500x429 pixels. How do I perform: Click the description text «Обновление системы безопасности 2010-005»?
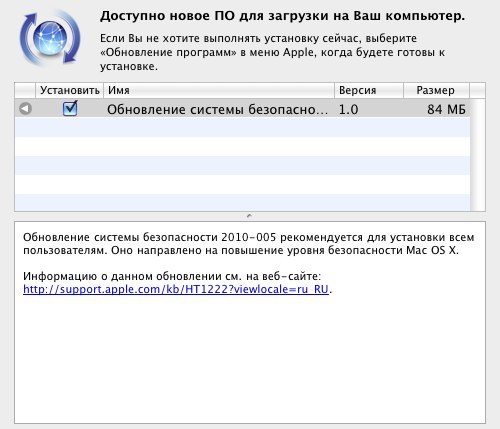coord(150,237)
